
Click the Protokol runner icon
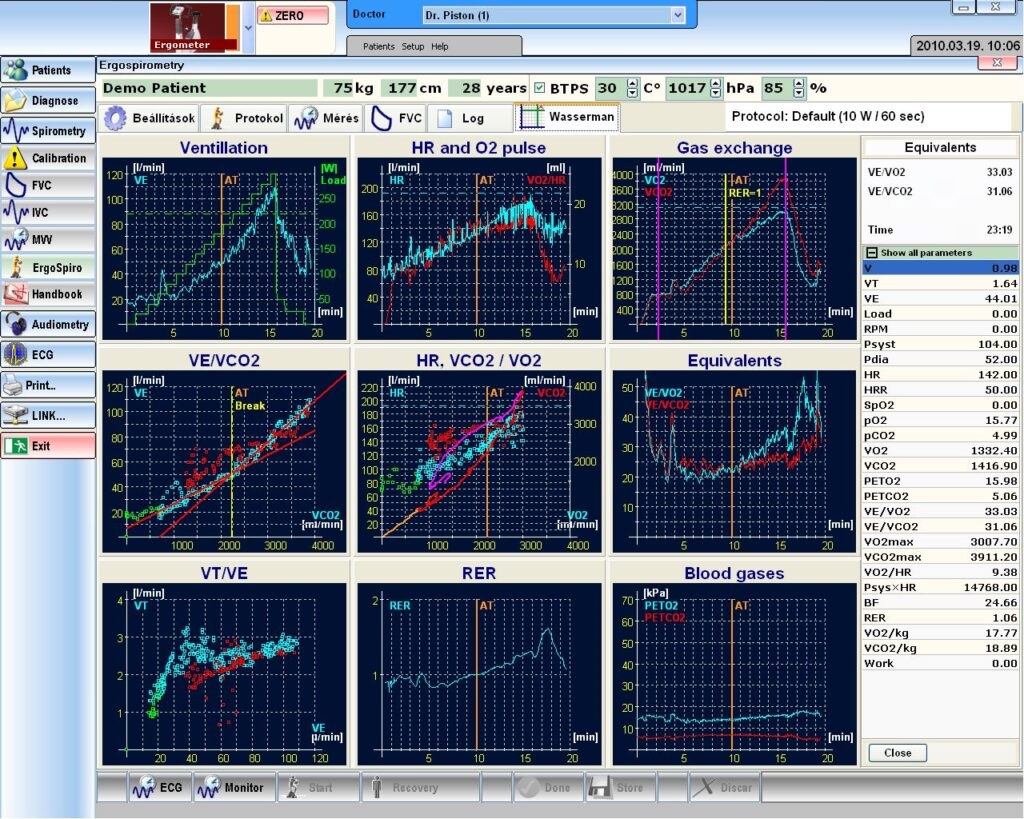(x=218, y=118)
